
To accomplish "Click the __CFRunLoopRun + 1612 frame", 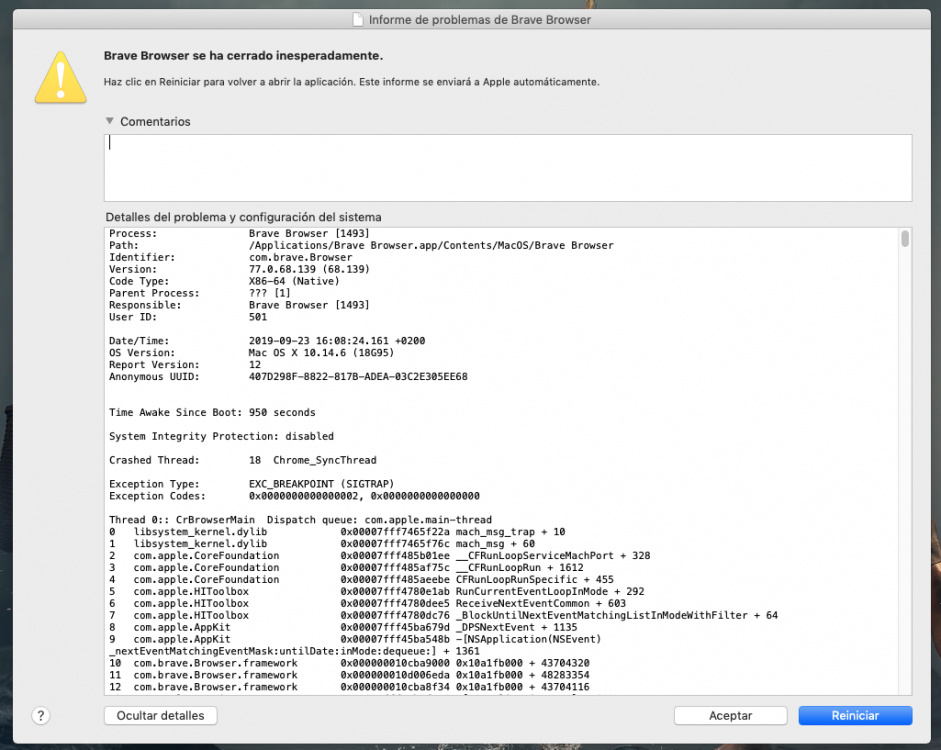I will coord(346,568).
